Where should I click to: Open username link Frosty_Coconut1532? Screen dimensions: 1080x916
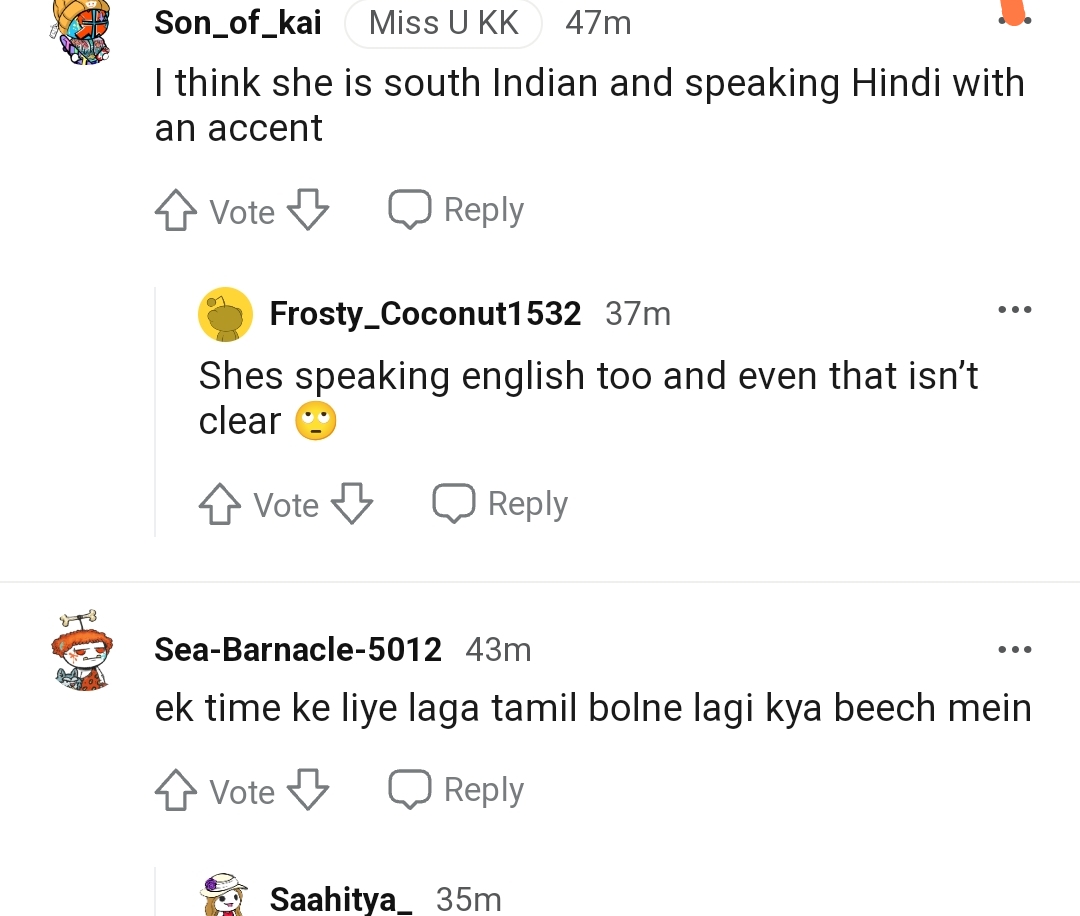[425, 314]
